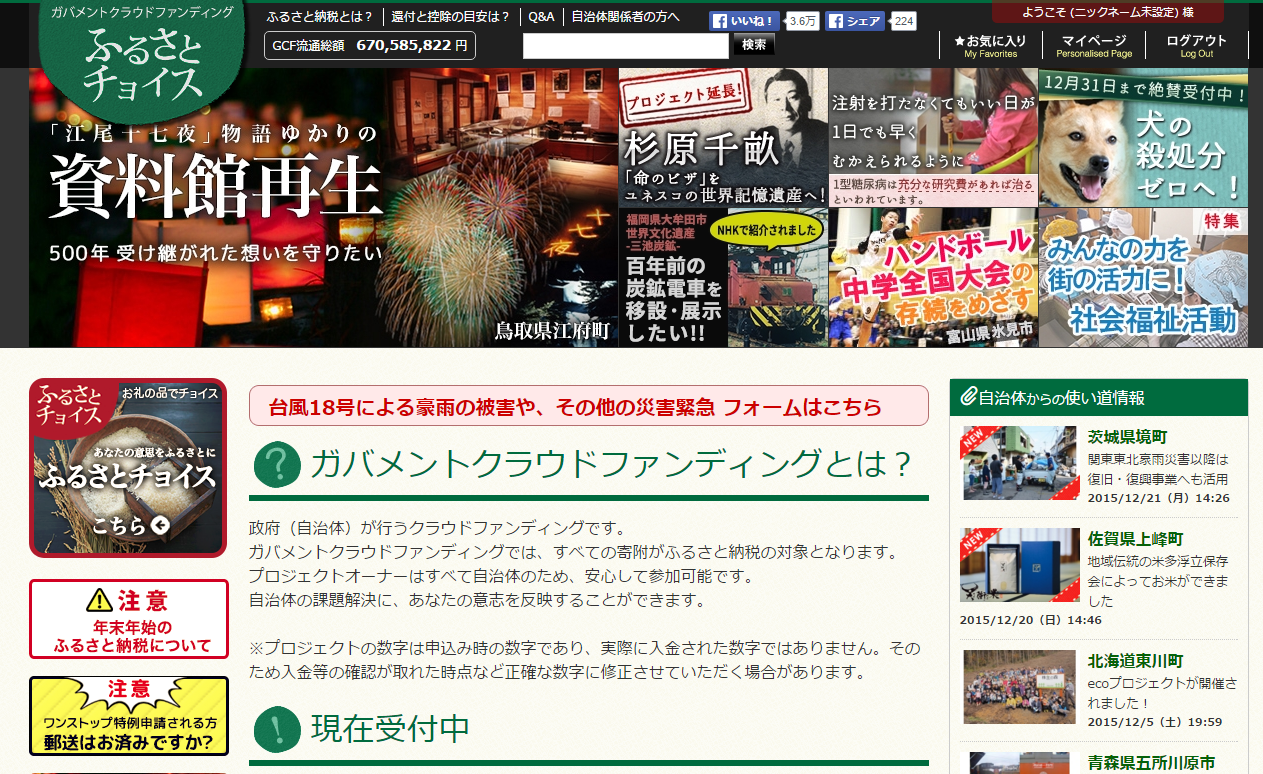1263x774 pixels.
Task: Open the ふるさとチョイス お礼の品 side banner
Action: pos(128,468)
